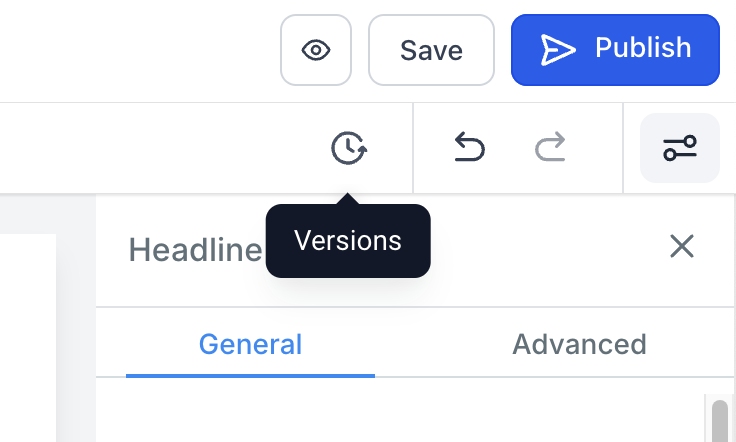The width and height of the screenshot is (736, 442).
Task: Switch to the General tab
Action: [250, 345]
